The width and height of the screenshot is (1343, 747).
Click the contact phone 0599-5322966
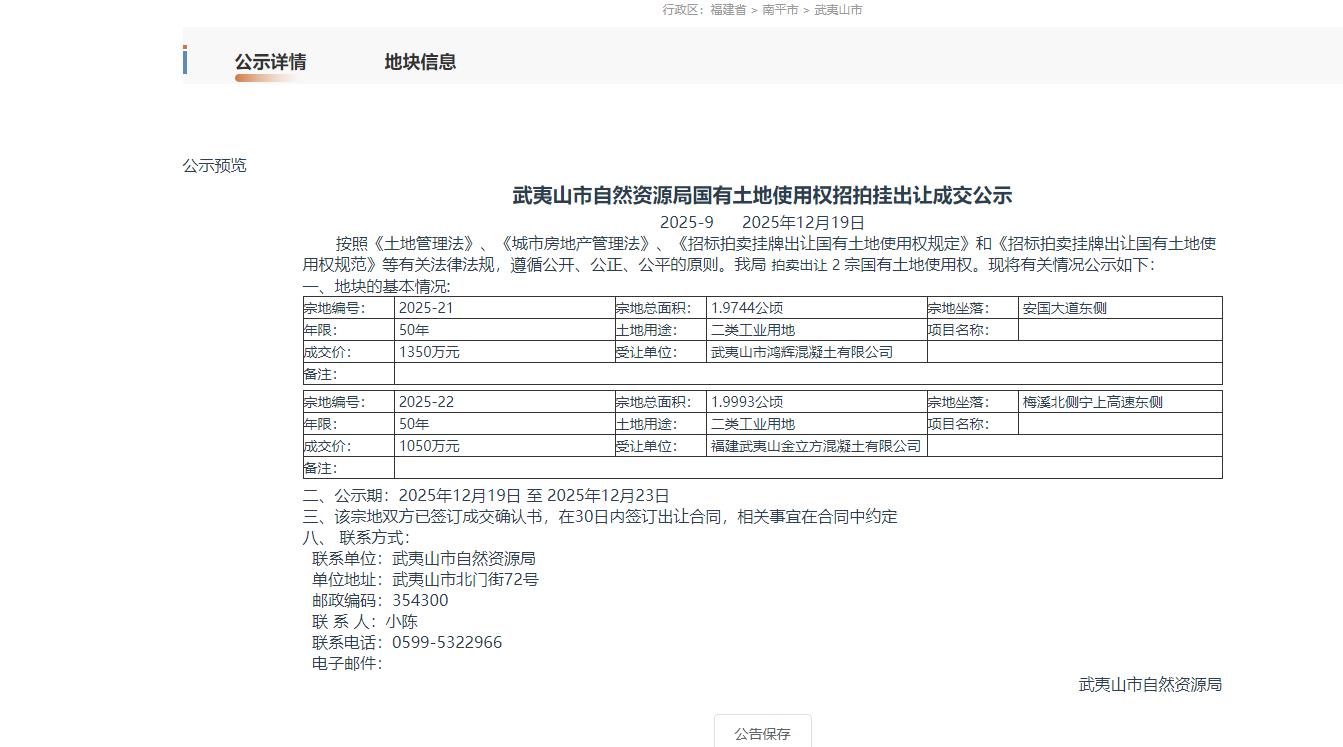pos(447,642)
